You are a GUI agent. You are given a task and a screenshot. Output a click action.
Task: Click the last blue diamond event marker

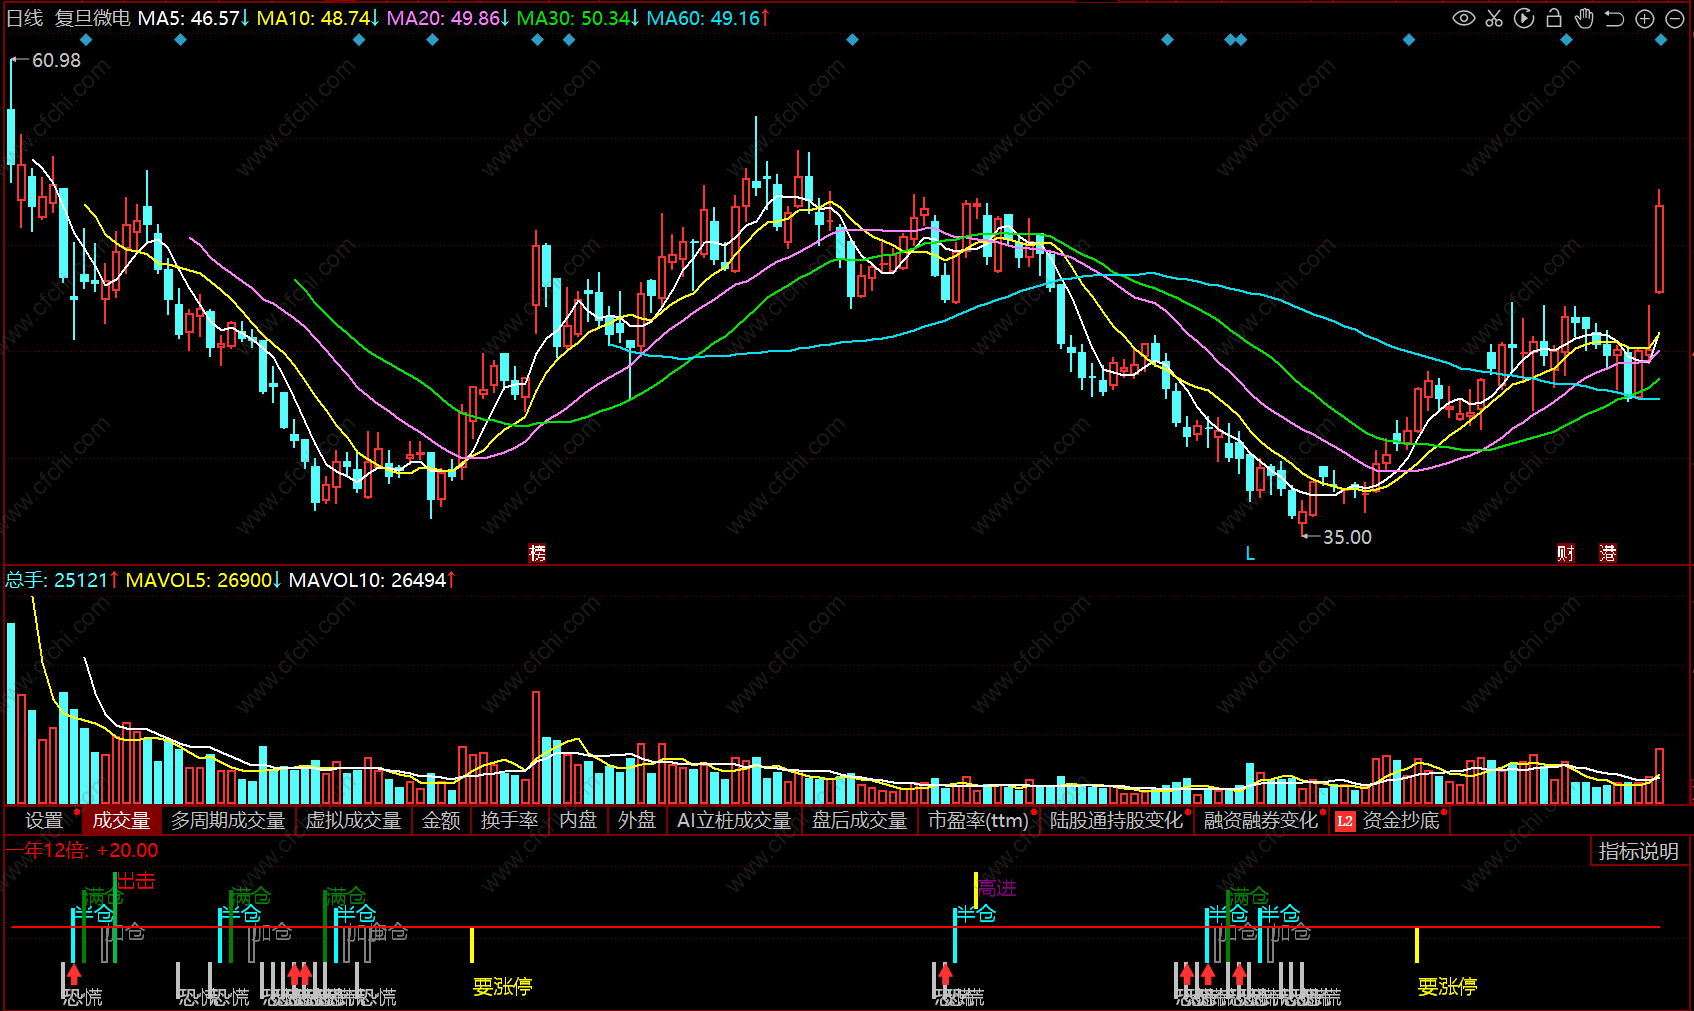click(x=1662, y=40)
